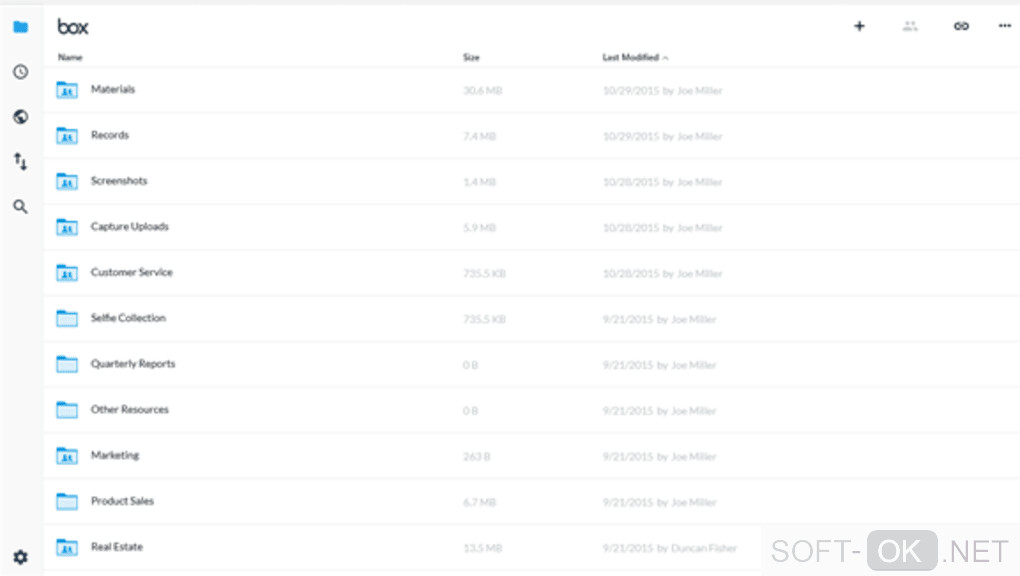Open the Real Estate folder
This screenshot has width=1020, height=576.
tap(117, 547)
